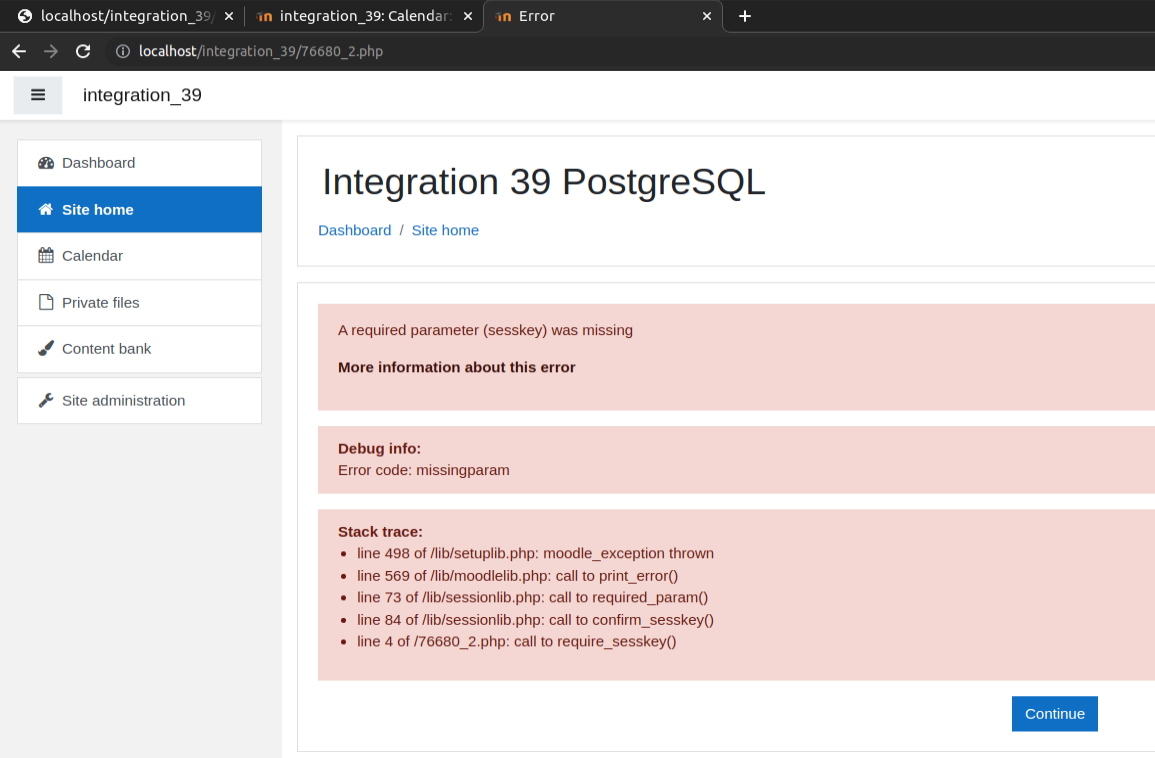Click stack trace line 498 of setuplib.php
The image size is (1155, 758).
tap(536, 553)
